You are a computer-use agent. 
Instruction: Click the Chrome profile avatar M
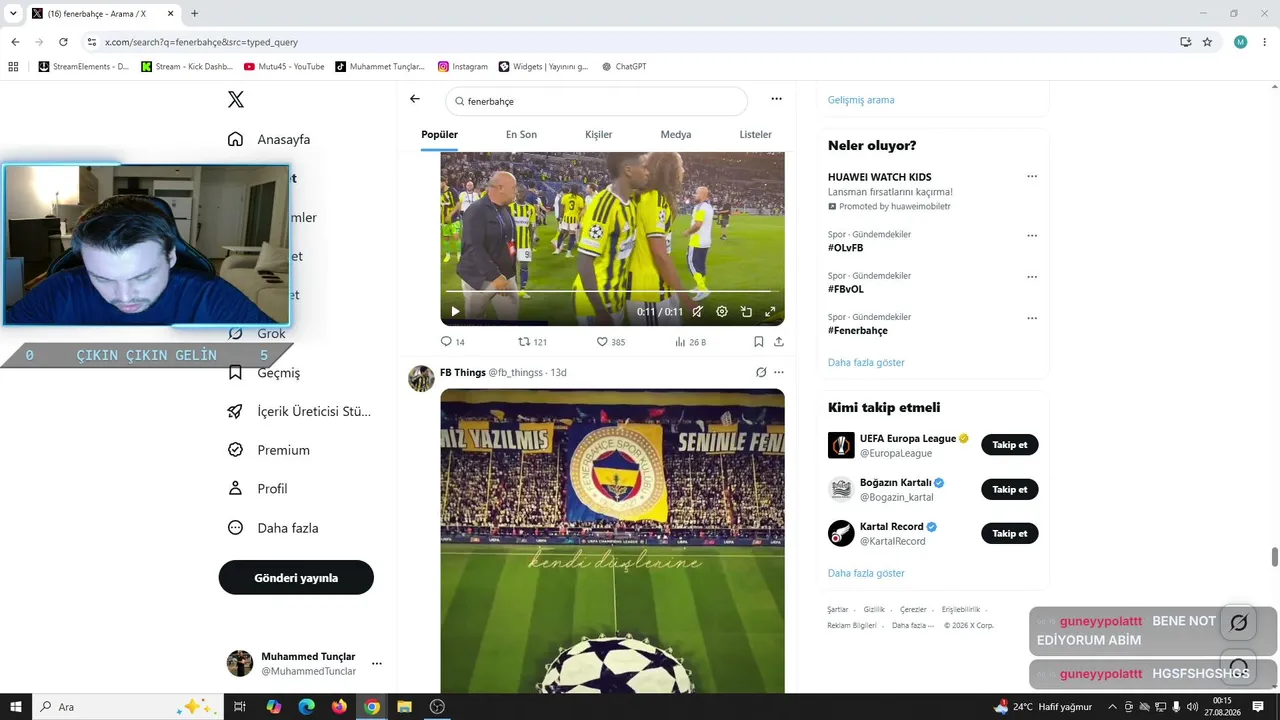(x=1241, y=42)
